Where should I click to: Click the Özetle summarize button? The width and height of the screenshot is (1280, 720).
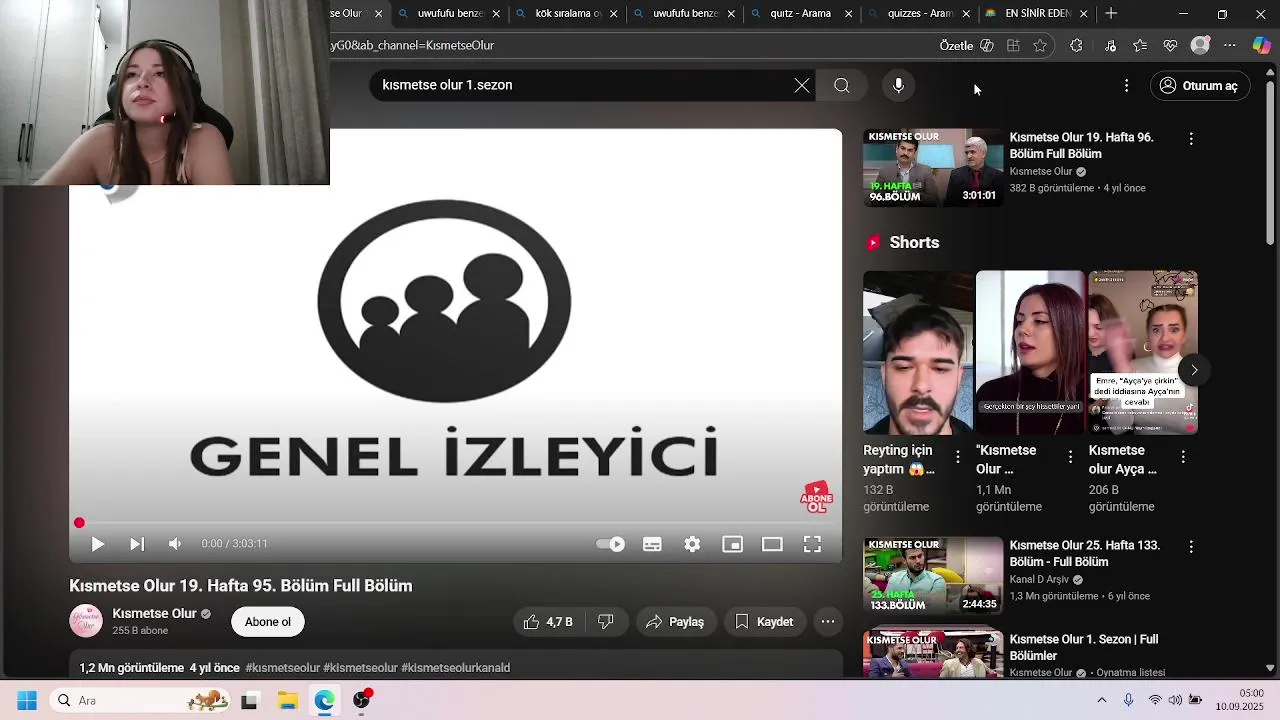coord(966,45)
